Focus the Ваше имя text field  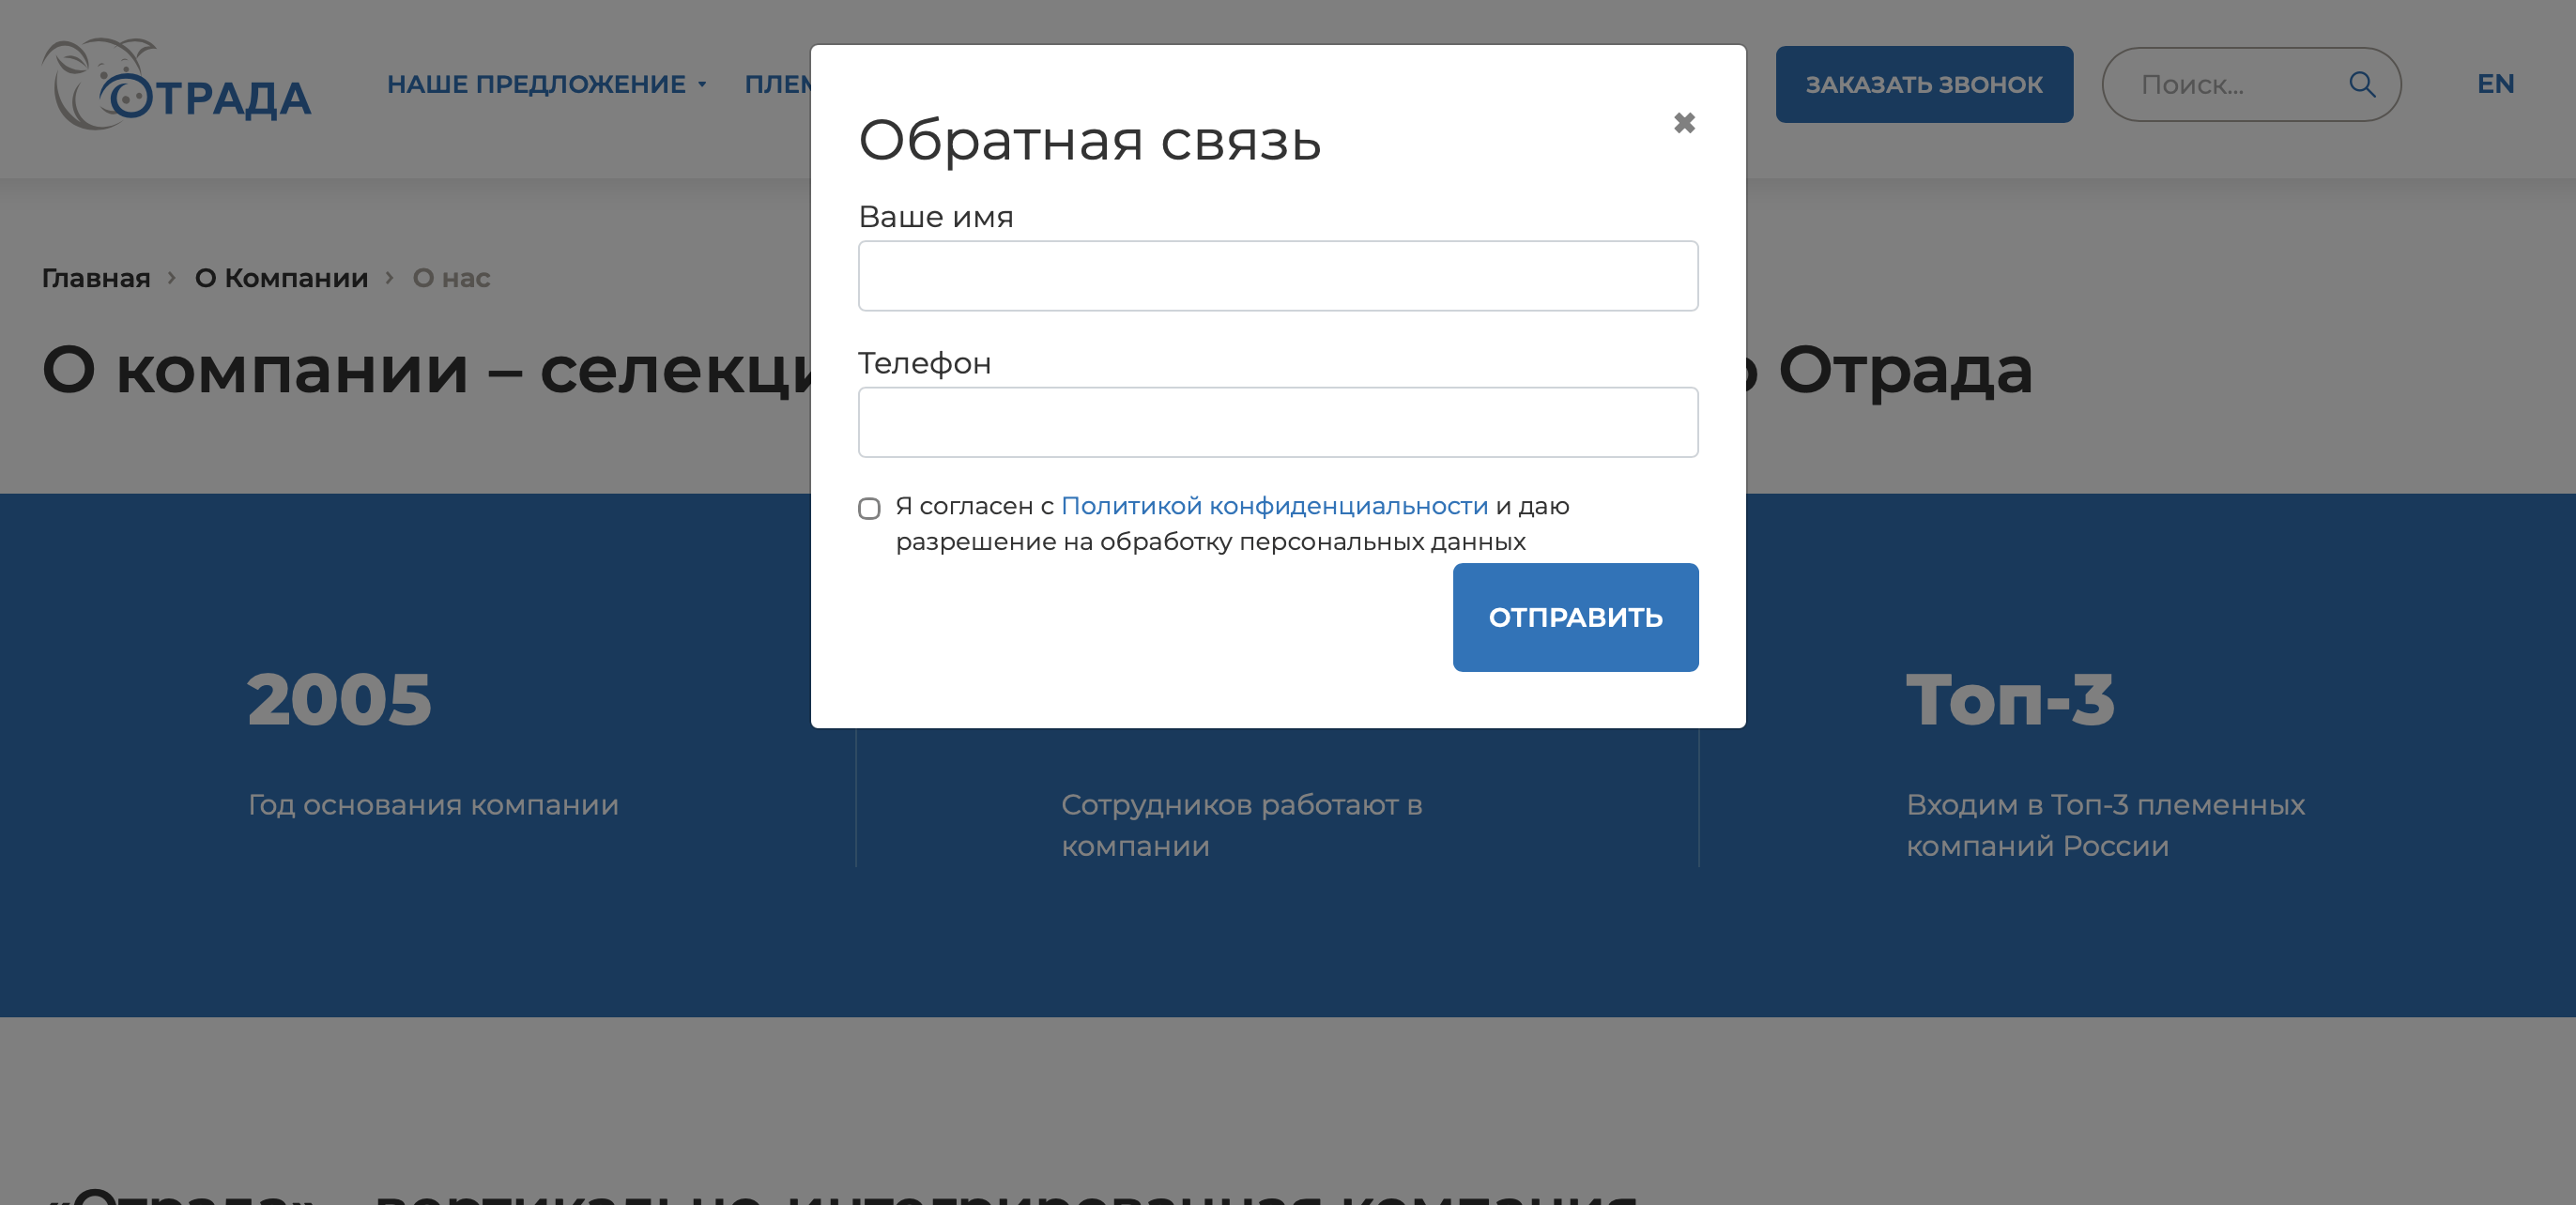1277,276
